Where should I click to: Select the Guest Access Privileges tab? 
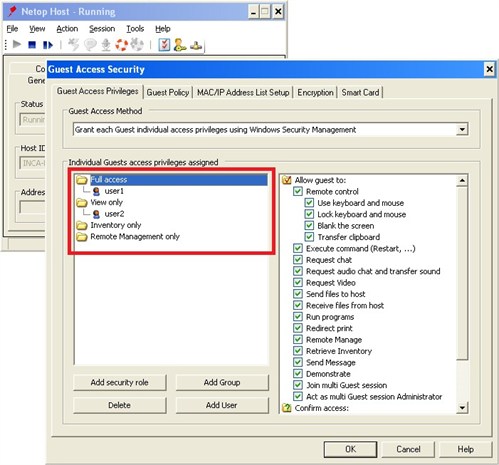pos(97,91)
